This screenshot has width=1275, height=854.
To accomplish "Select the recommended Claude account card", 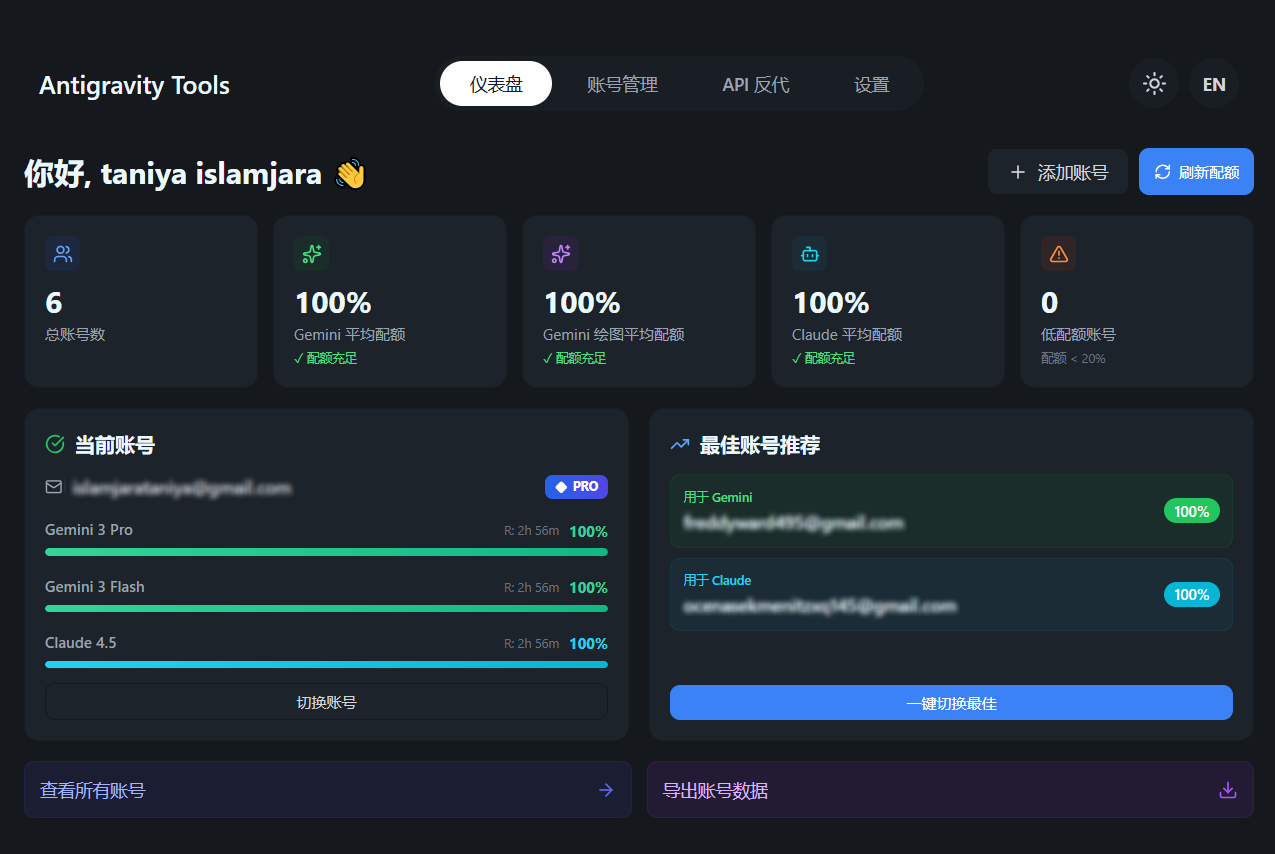I will pos(950,595).
